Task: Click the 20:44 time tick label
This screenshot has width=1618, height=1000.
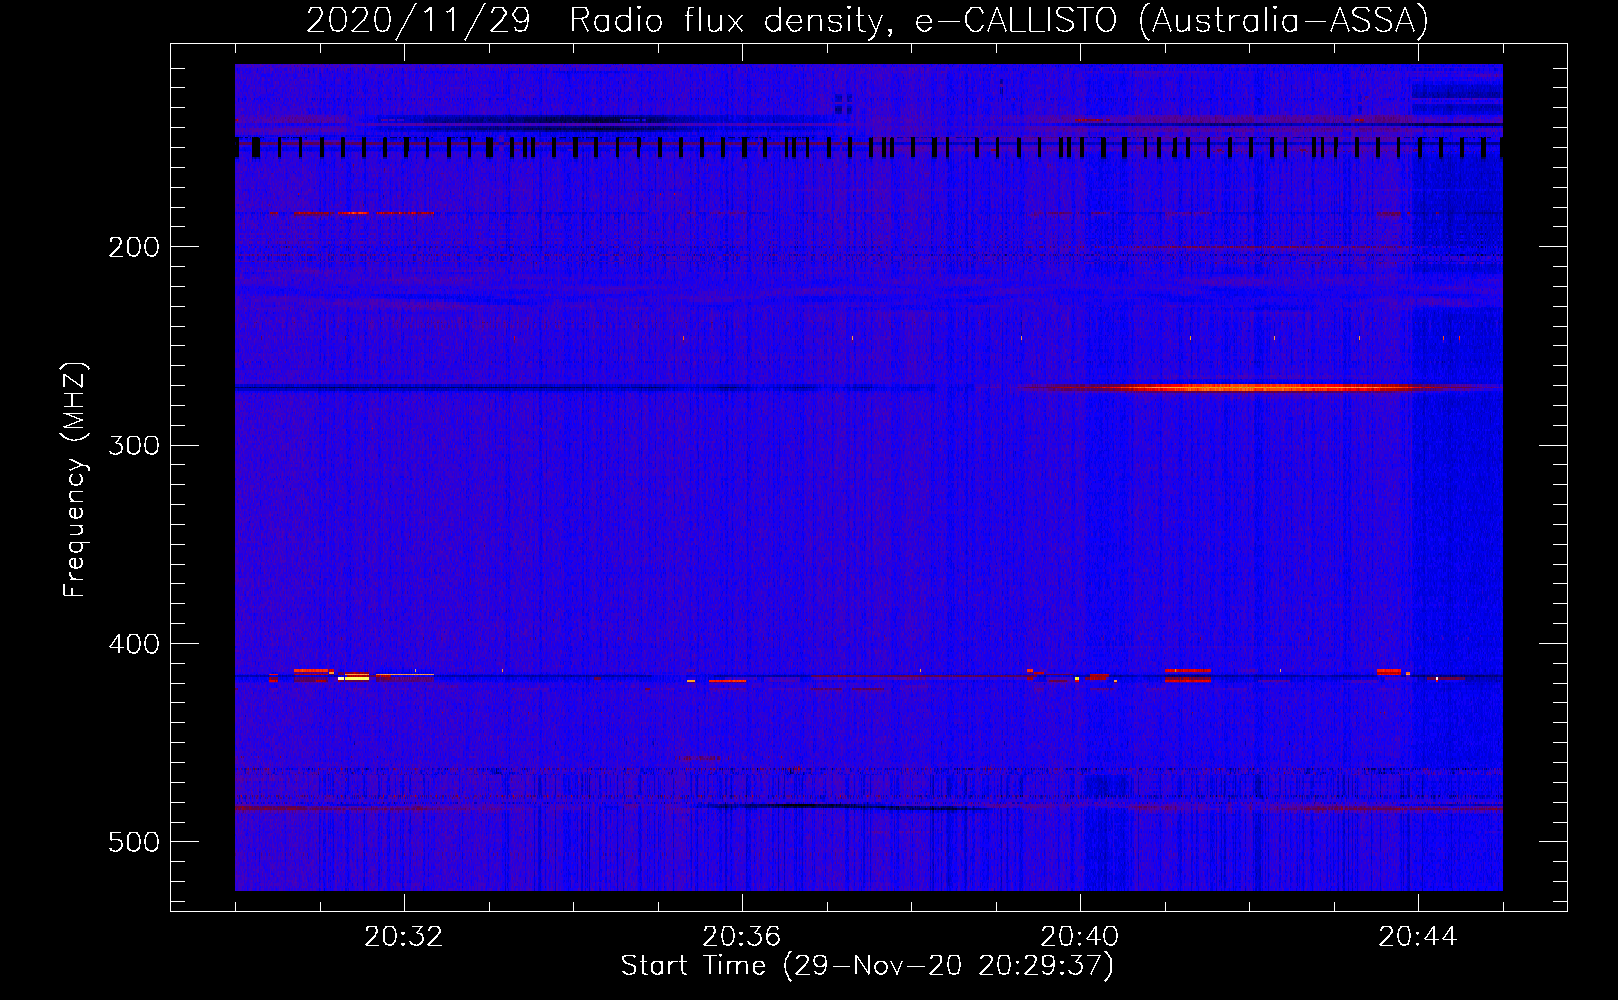Action: point(1418,937)
